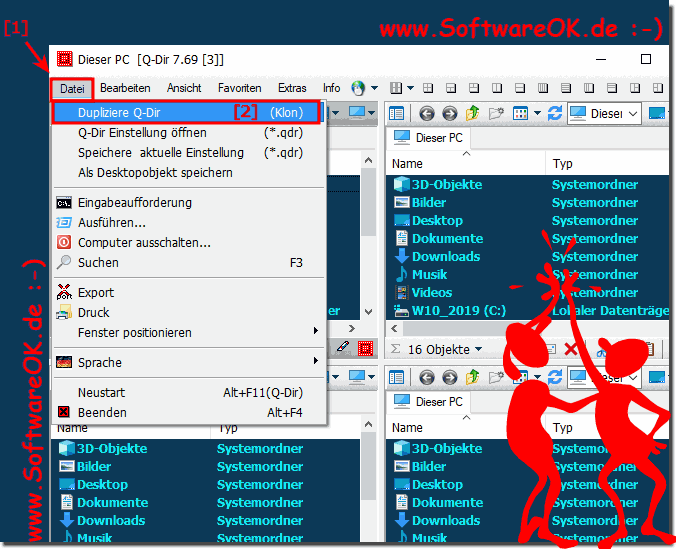
Task: Open the Extras menu
Action: coord(292,88)
